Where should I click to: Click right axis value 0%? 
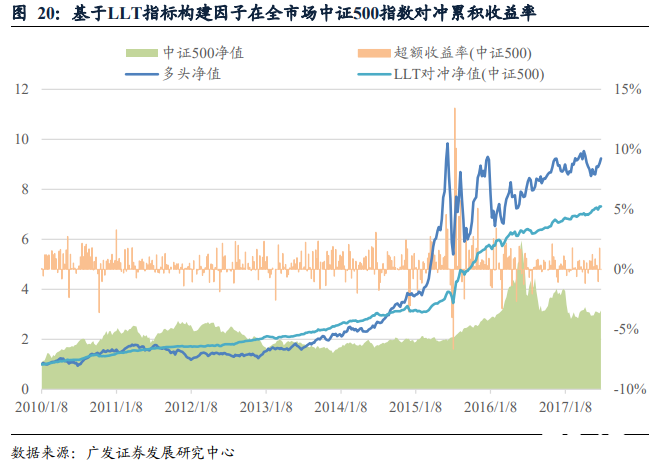[x=624, y=269]
